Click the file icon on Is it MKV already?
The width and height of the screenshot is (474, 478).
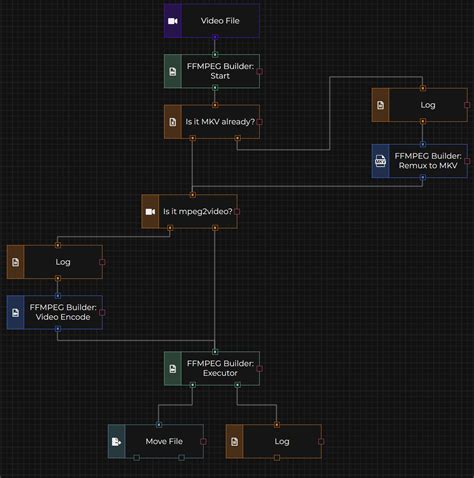(x=173, y=122)
